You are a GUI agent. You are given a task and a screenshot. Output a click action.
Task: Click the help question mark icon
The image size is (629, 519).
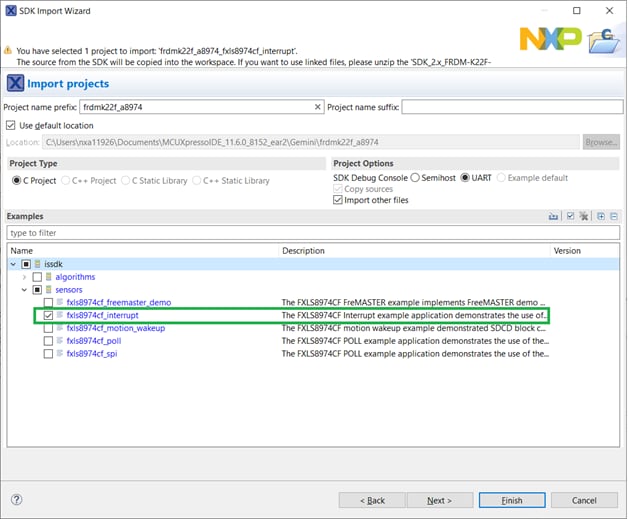16,499
